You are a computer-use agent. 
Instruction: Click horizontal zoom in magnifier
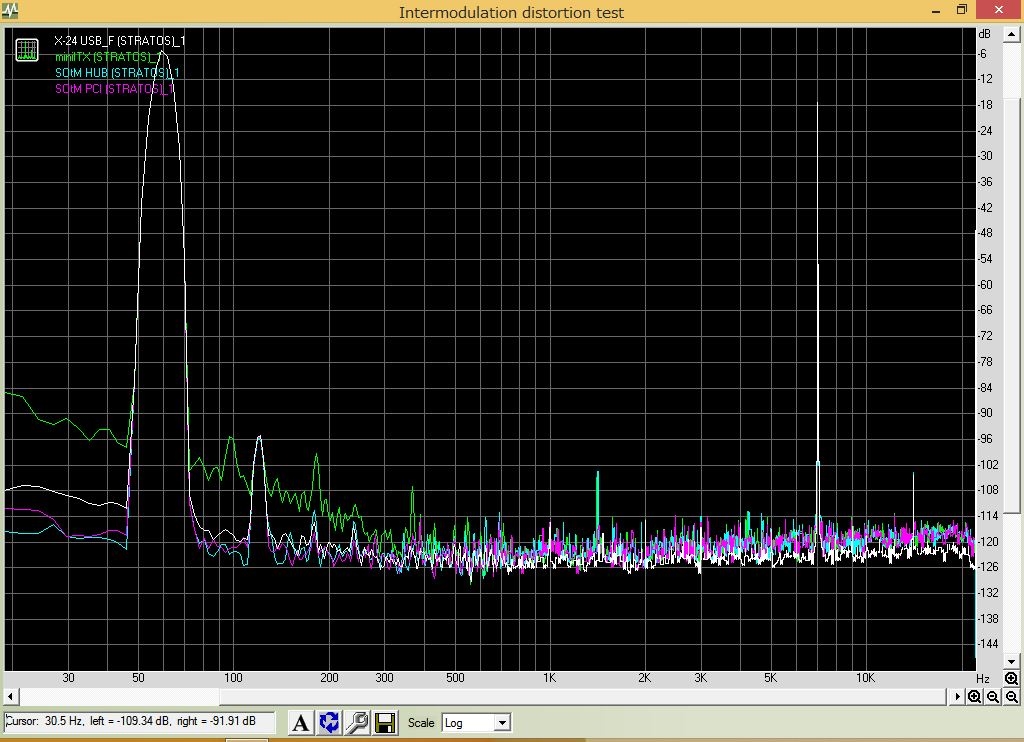click(974, 697)
